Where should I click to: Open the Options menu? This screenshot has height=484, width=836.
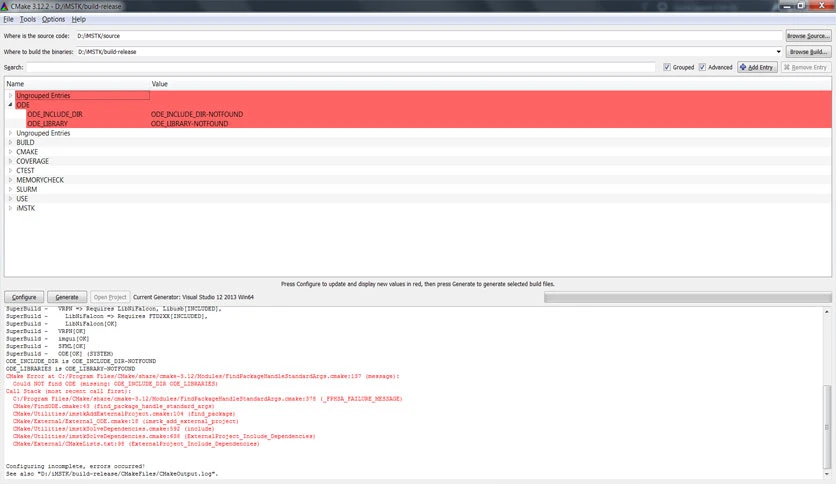pyautogui.click(x=53, y=19)
